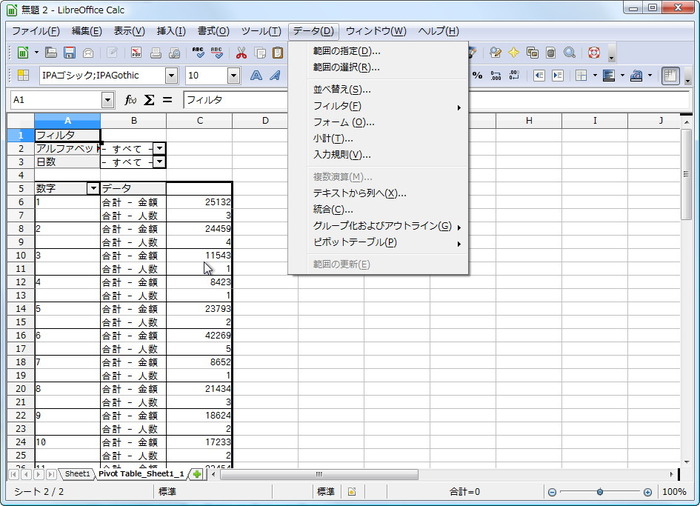The image size is (700, 506).
Task: Open the Function Wizard fx icon
Action: 130,100
